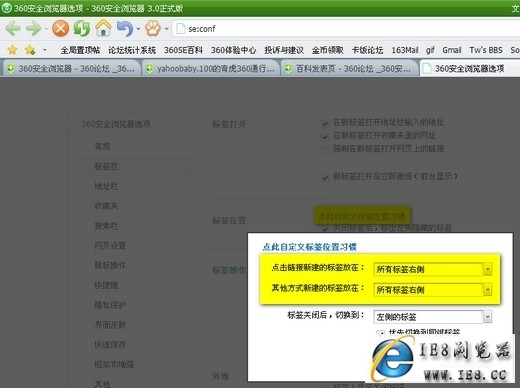Open 其他方式新建的标签放在 dropdown
520x388 pixels.
(x=433, y=290)
